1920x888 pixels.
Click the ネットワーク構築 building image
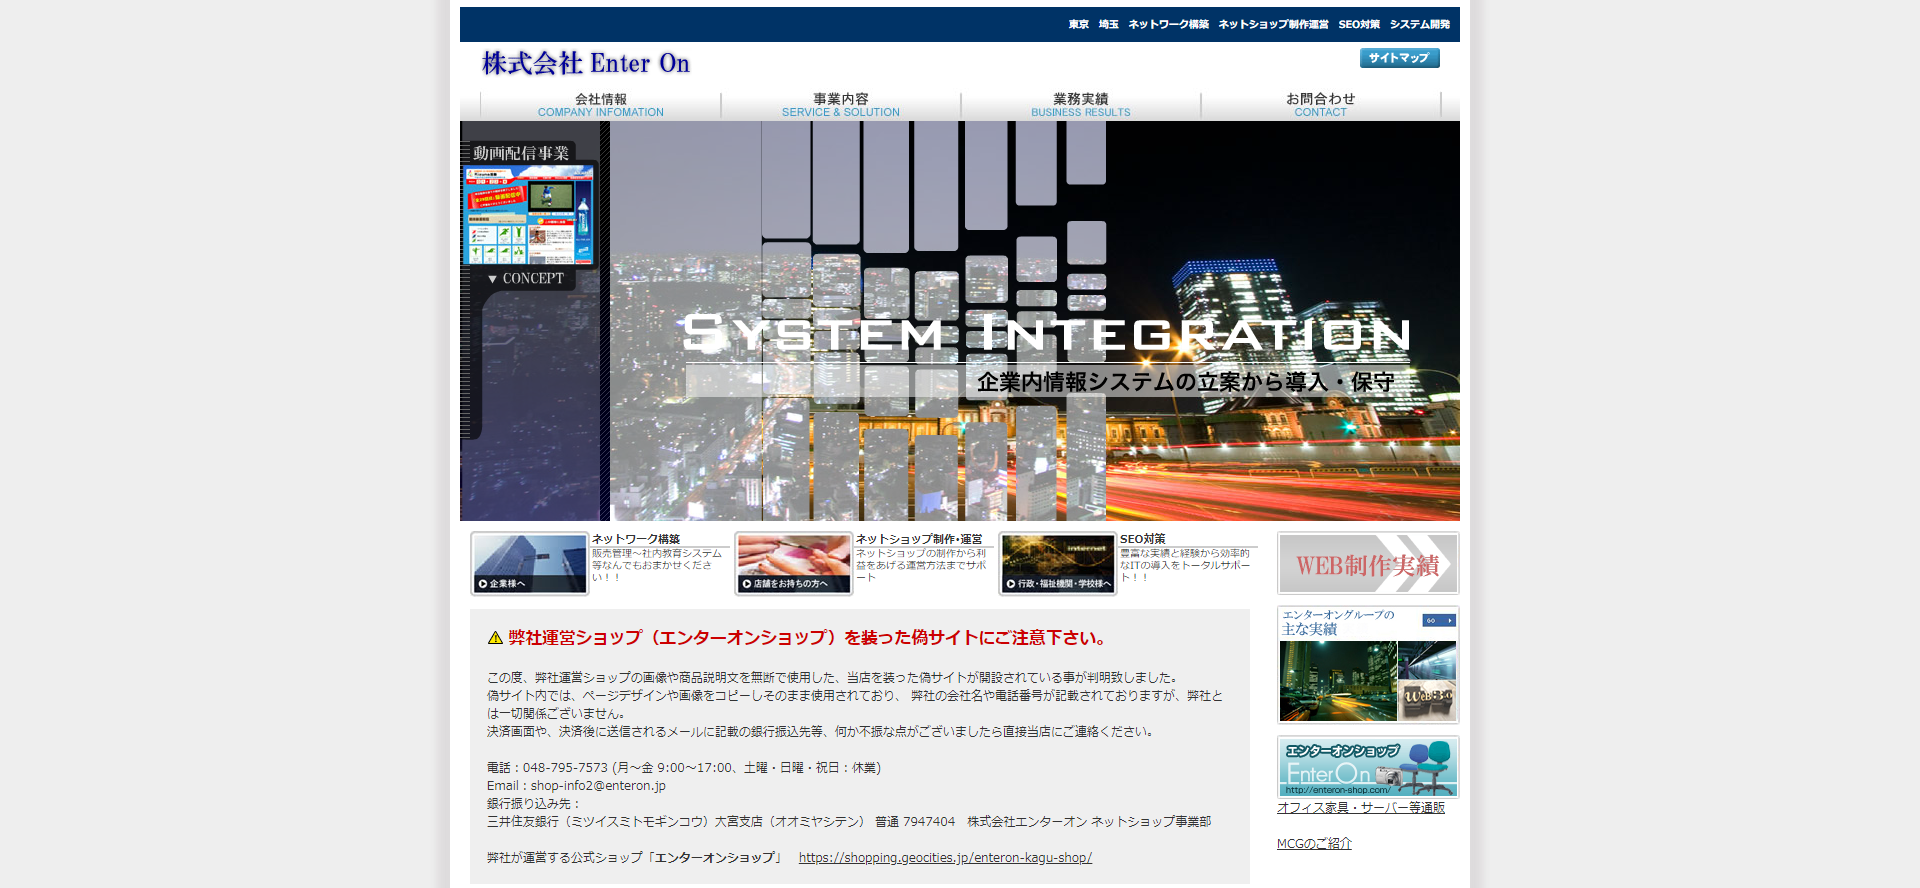pyautogui.click(x=530, y=563)
